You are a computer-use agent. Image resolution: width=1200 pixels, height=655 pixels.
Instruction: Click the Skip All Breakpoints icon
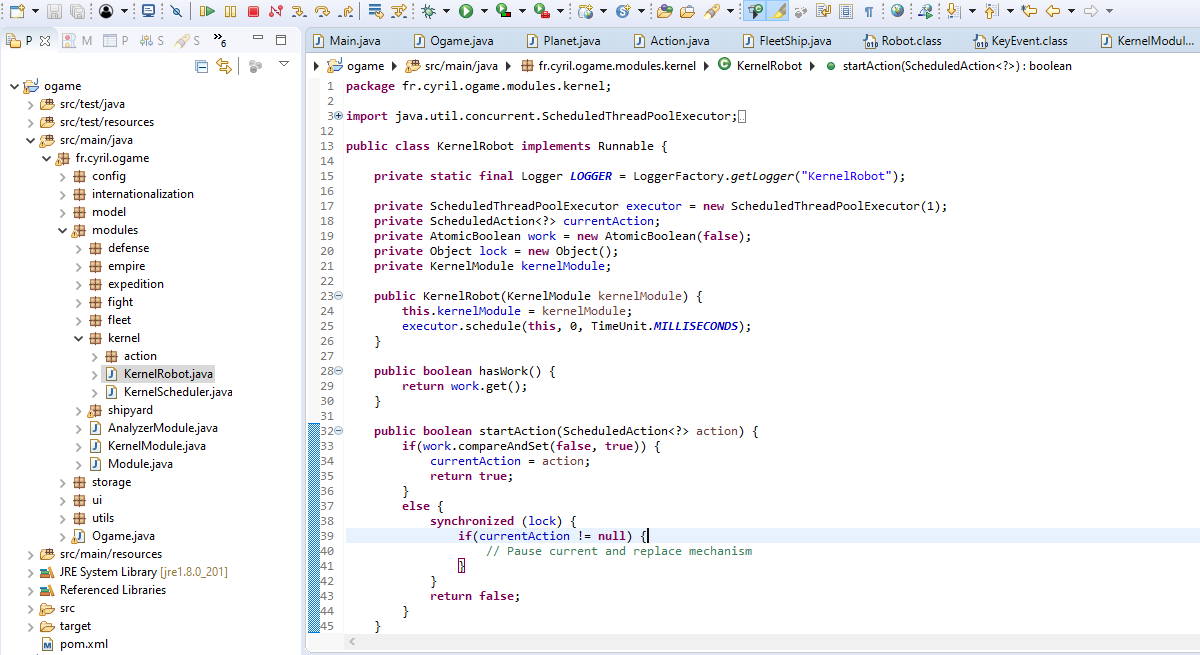point(176,11)
